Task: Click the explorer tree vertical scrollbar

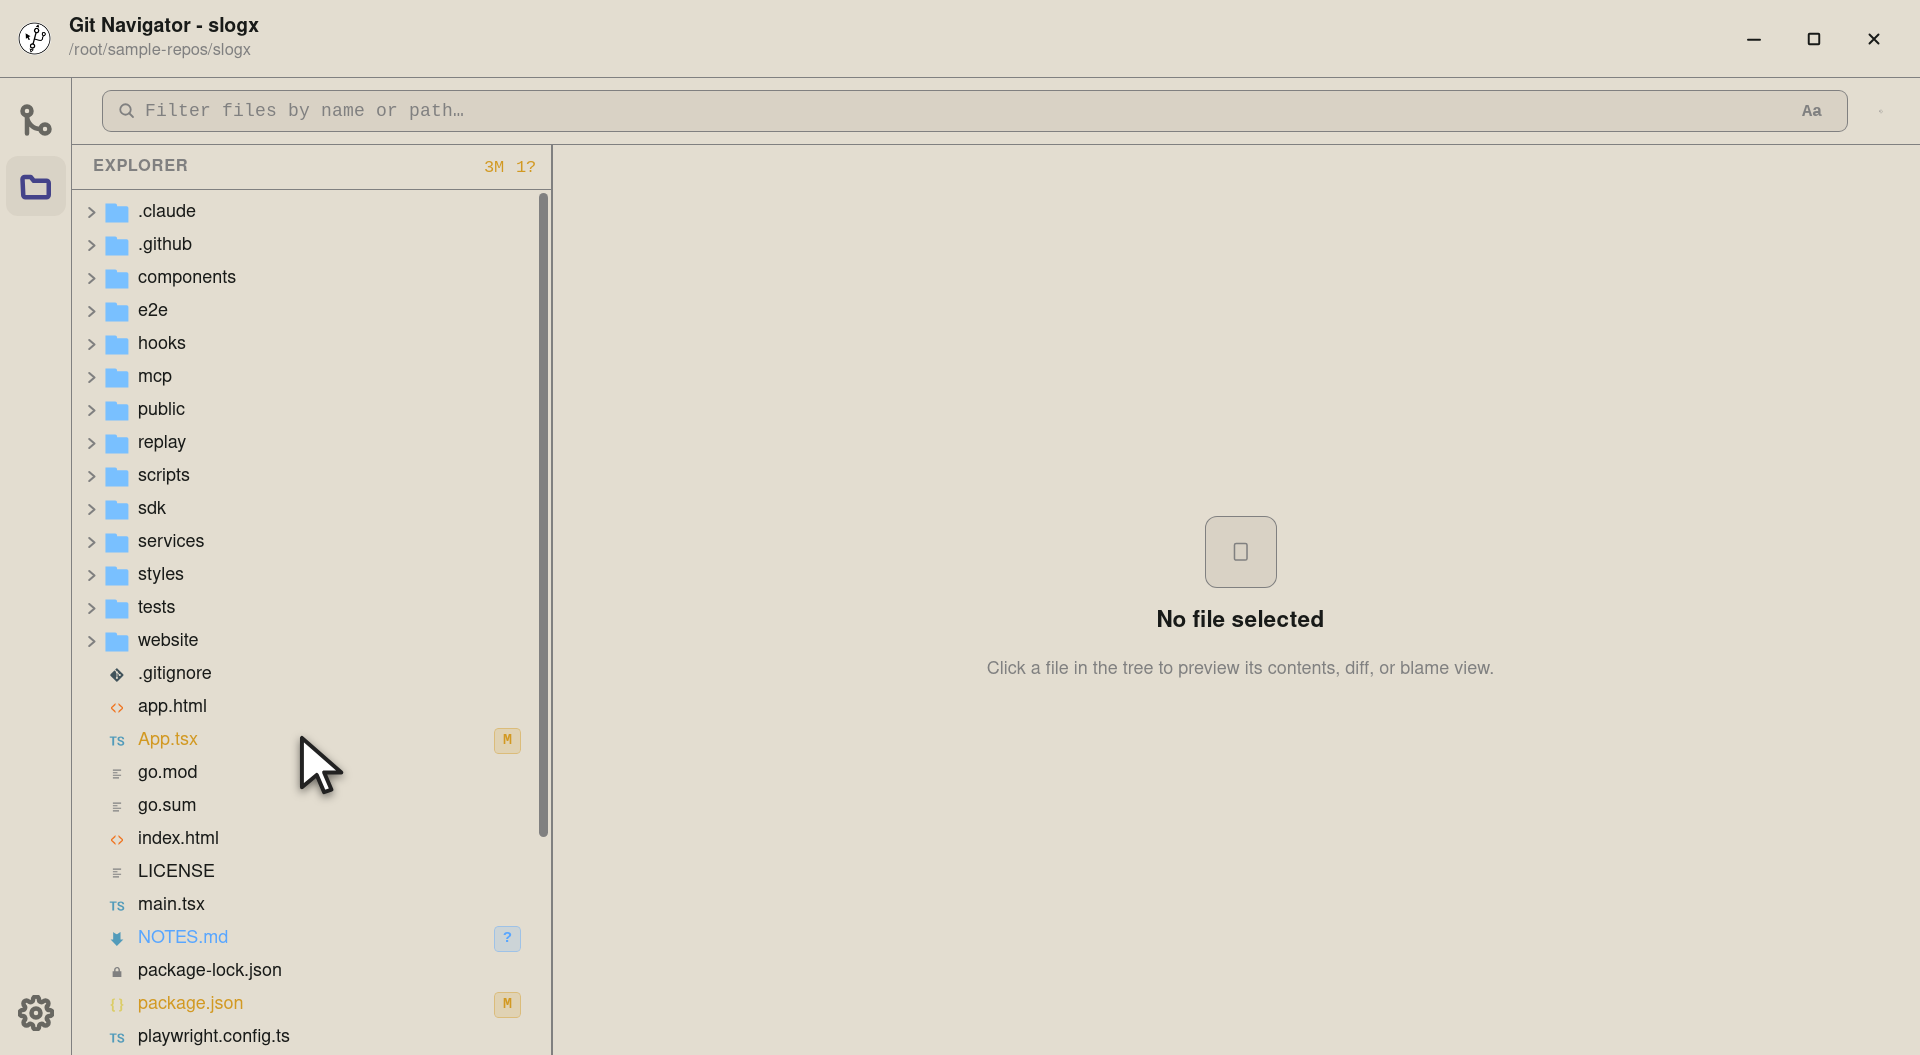Action: click(x=543, y=515)
